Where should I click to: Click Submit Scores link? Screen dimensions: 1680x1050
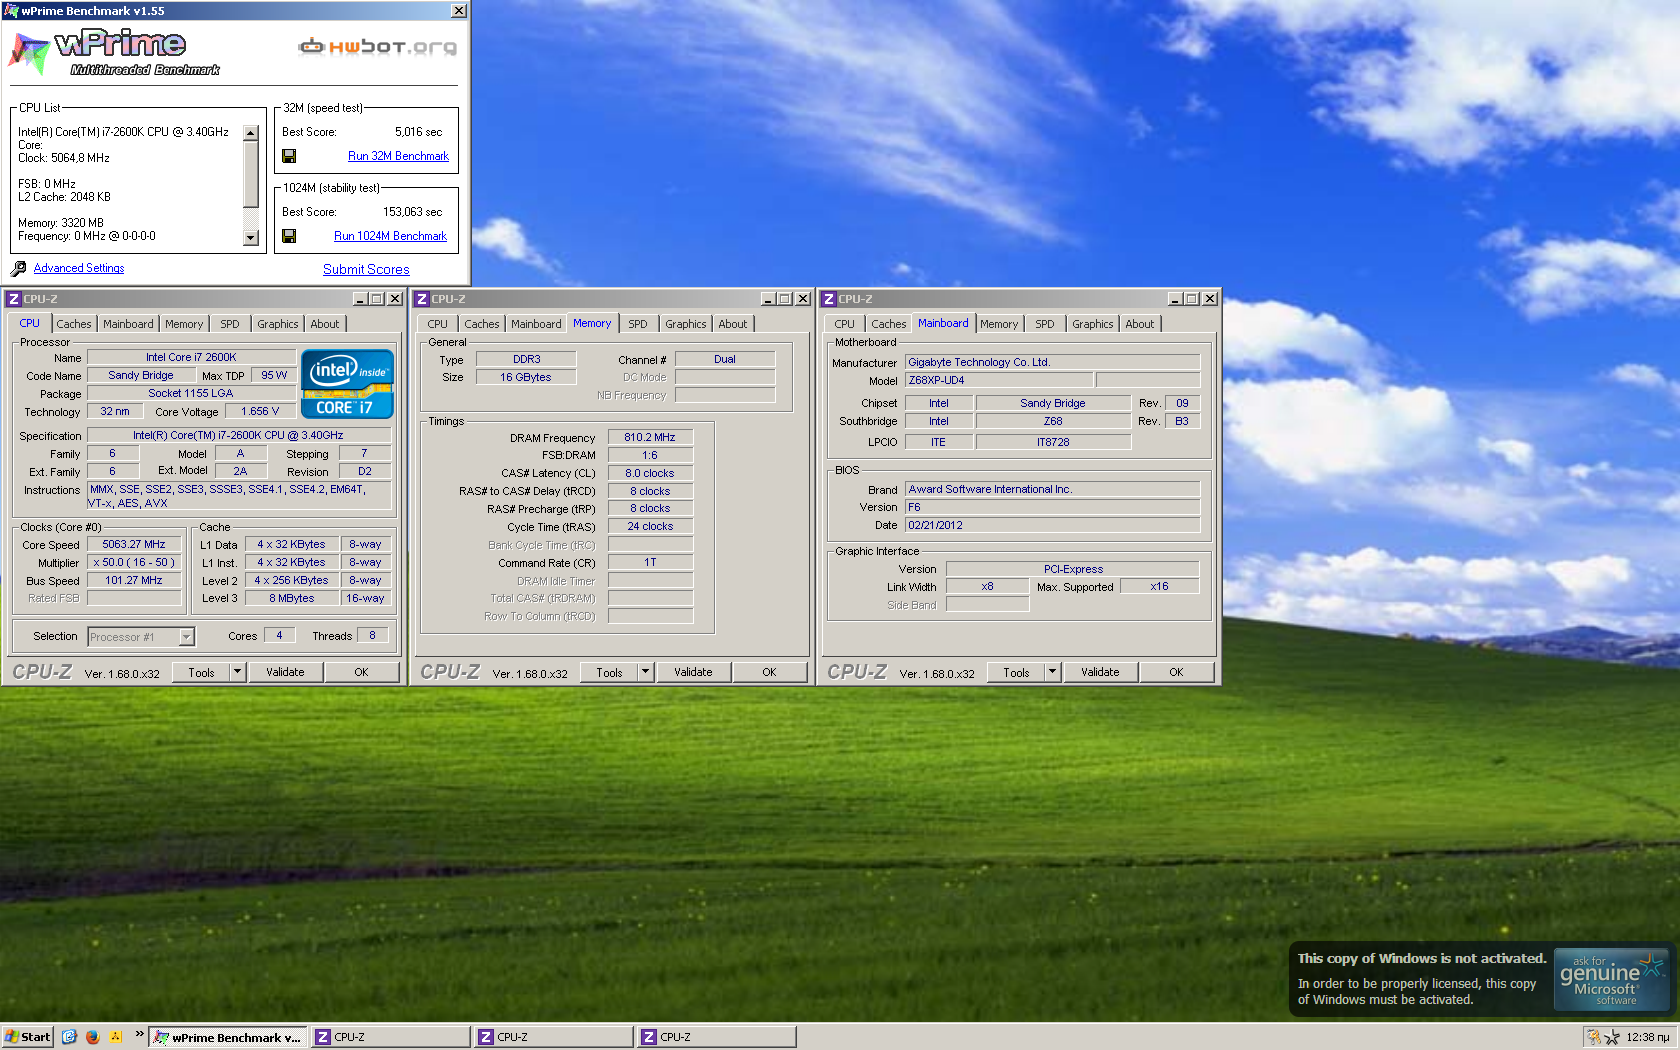click(x=366, y=269)
